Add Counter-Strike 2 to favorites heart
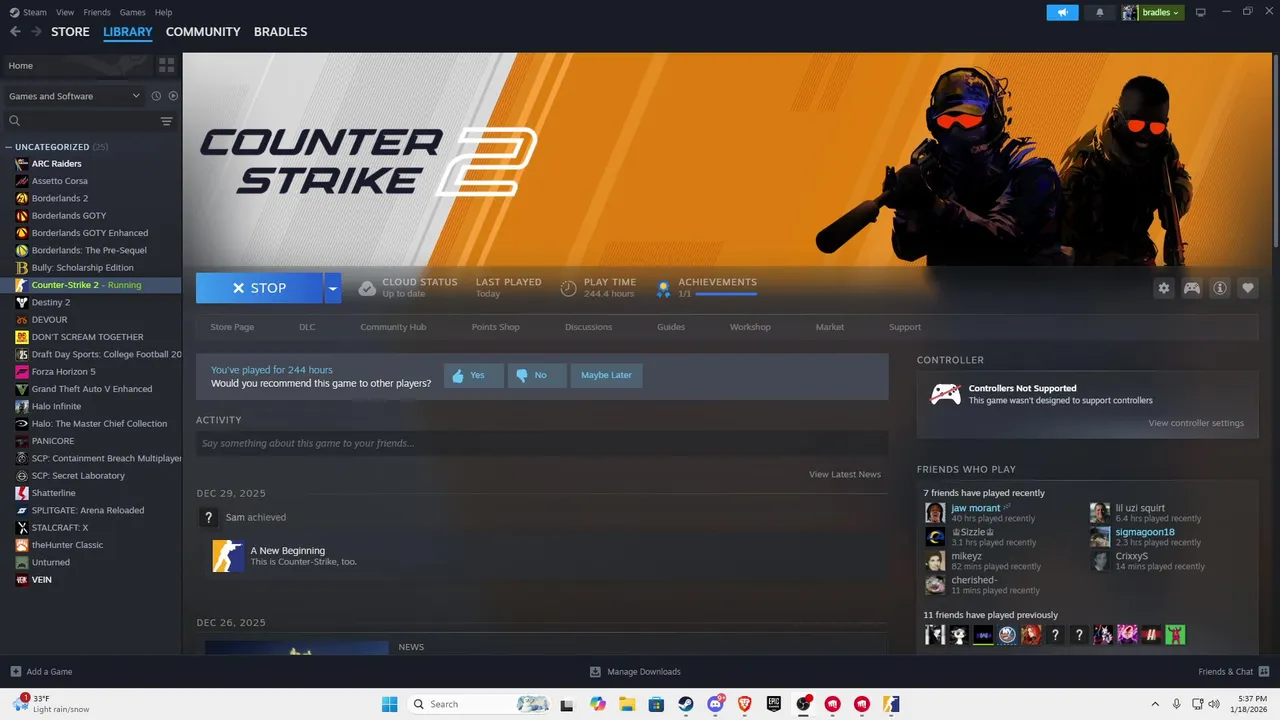The height and width of the screenshot is (720, 1280). [x=1248, y=288]
